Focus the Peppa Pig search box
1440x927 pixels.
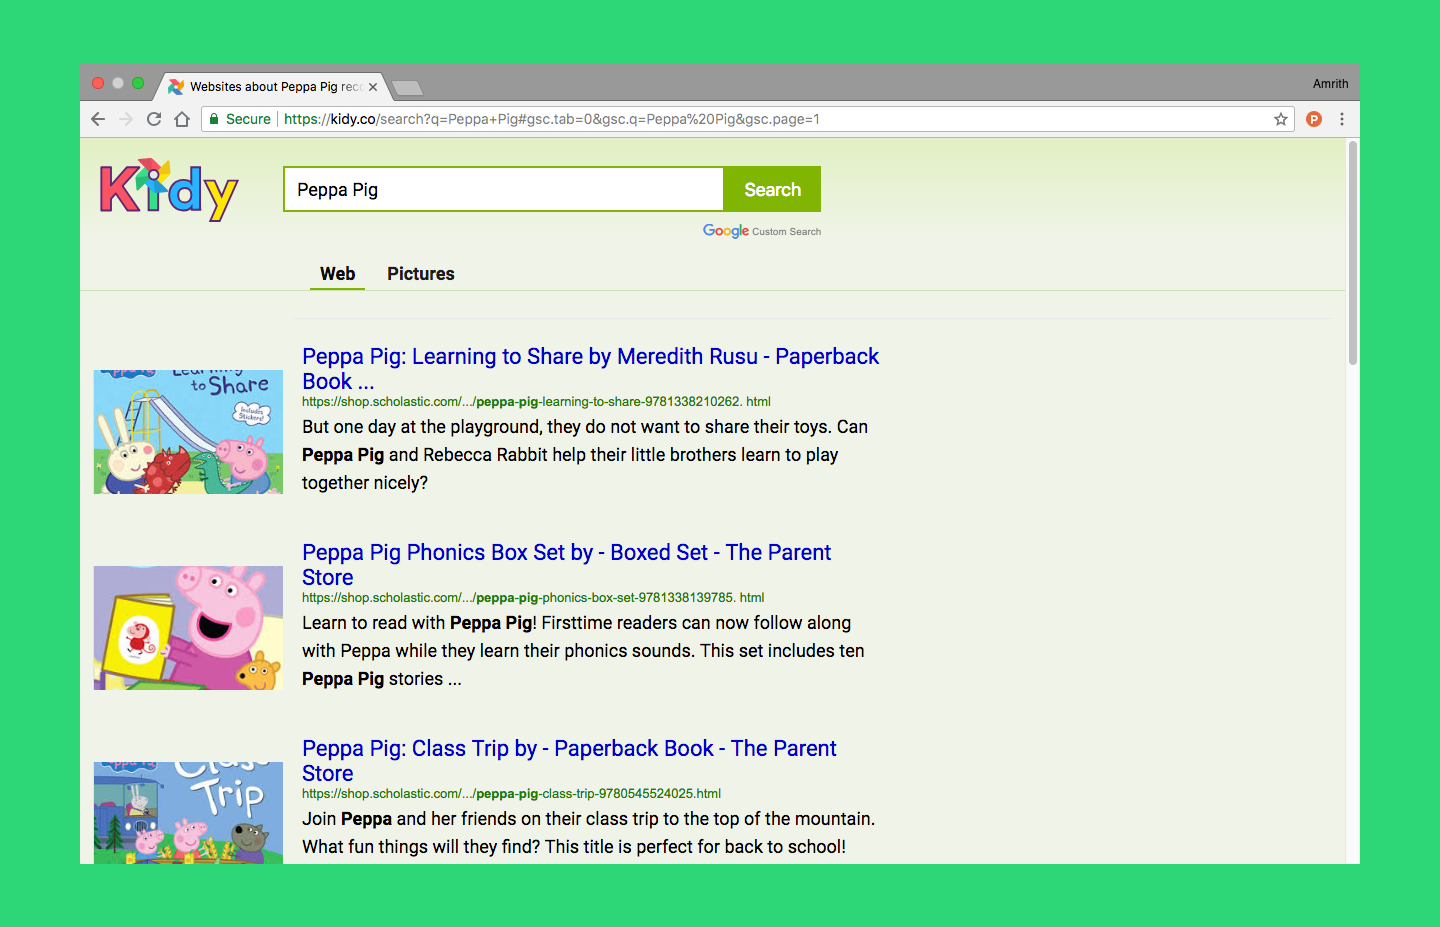click(x=503, y=189)
